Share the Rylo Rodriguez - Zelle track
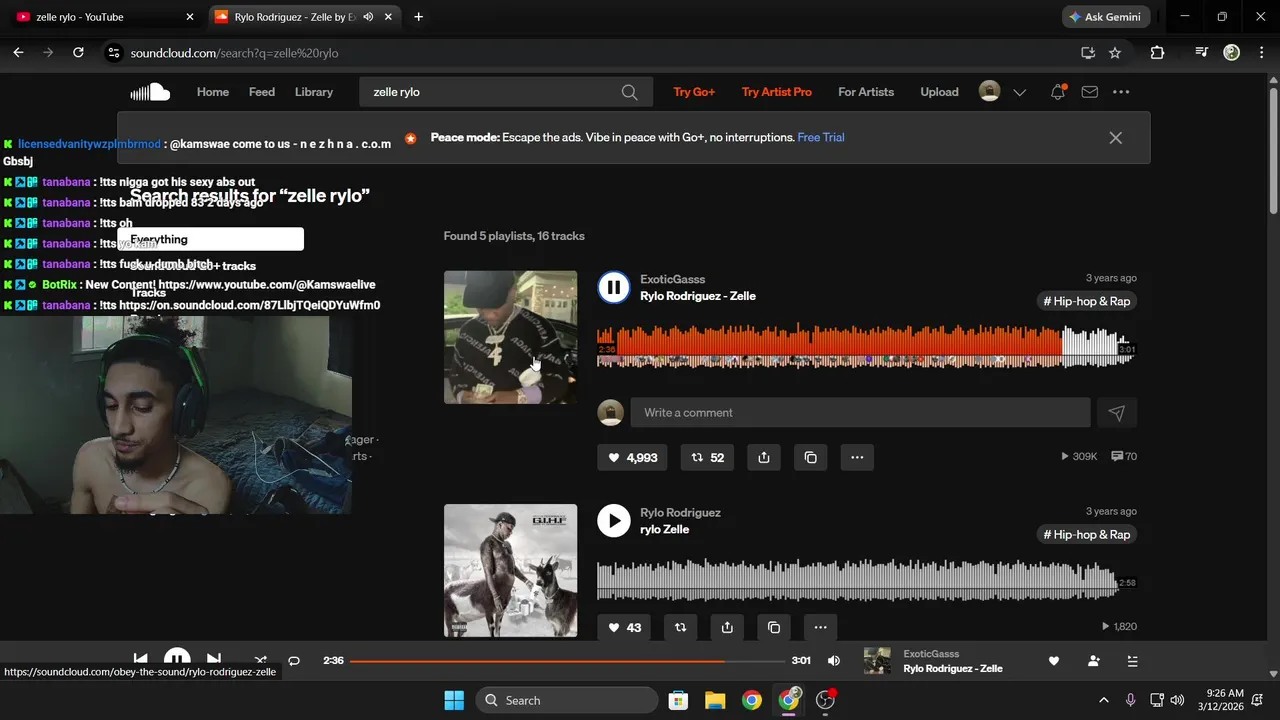The width and height of the screenshot is (1280, 720). (x=764, y=457)
